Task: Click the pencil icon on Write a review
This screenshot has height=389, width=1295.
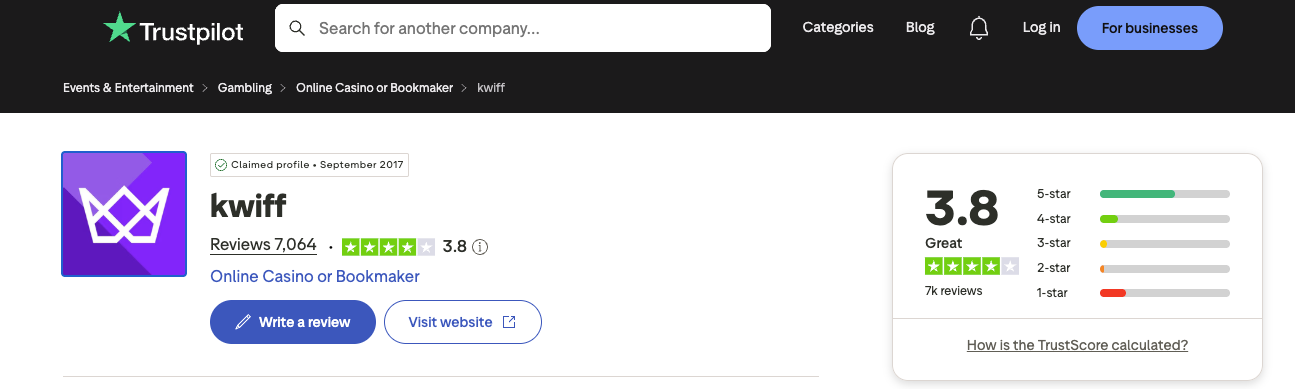Action: pos(243,322)
